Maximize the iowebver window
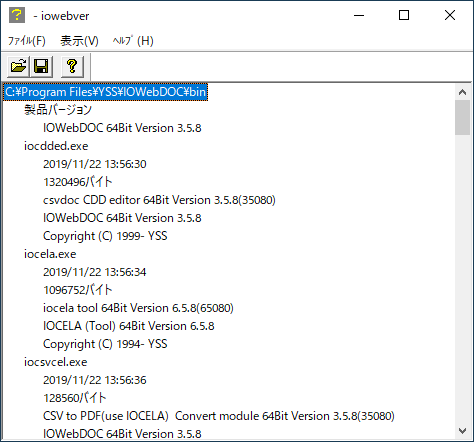This screenshot has height=442, width=474. (404, 15)
